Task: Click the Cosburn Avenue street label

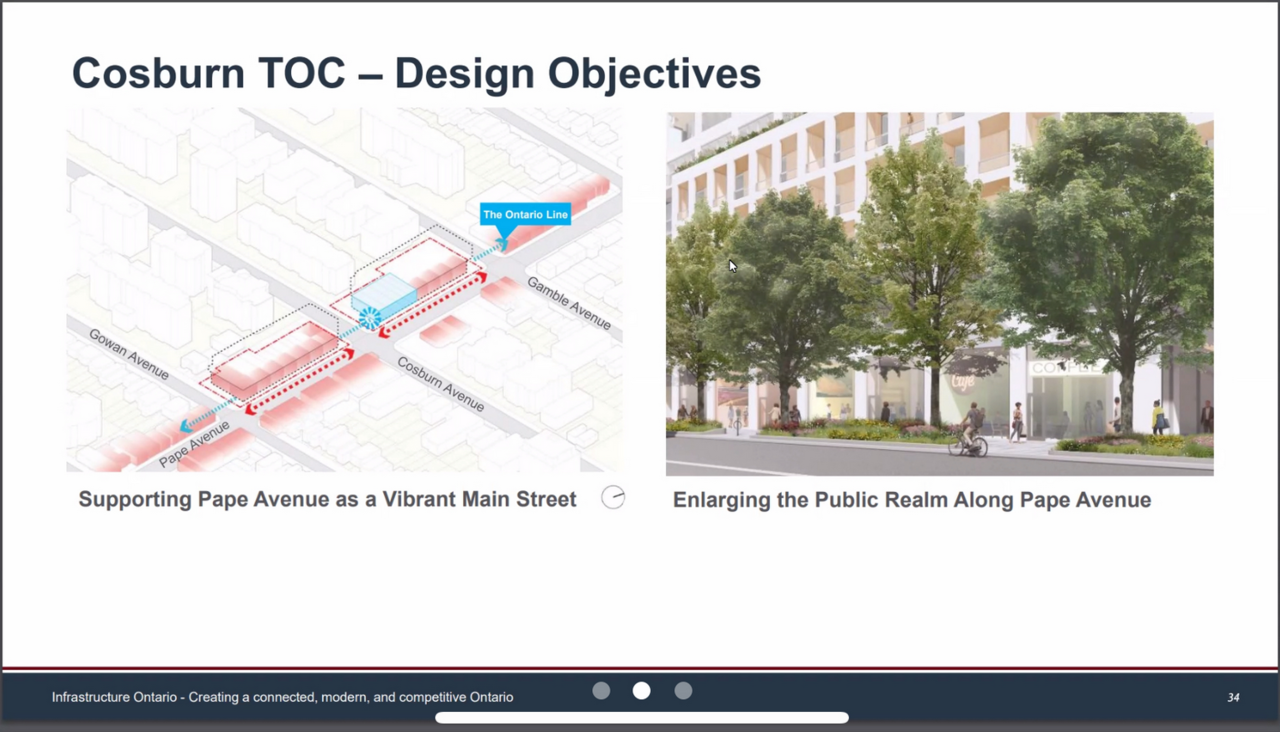Action: 441,383
